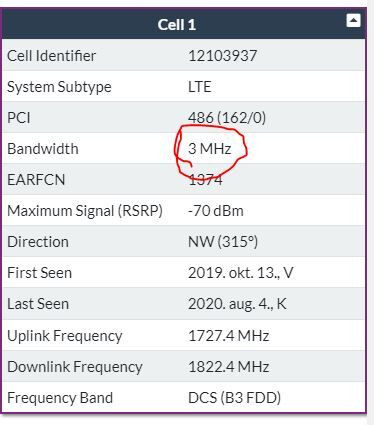Screen dimensions: 374x425
Task: Click the Maximum Signal -70 dBm value
Action: click(215, 211)
